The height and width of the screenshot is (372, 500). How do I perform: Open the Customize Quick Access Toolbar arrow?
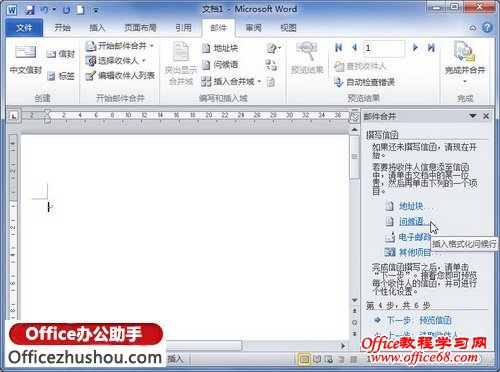(96, 10)
